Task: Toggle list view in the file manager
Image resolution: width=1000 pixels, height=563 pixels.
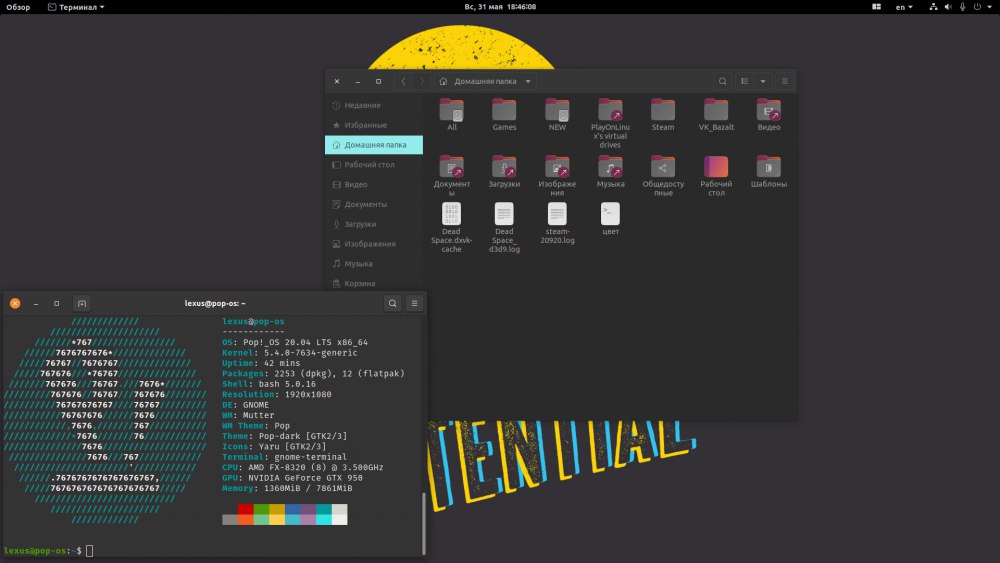Action: tap(744, 81)
